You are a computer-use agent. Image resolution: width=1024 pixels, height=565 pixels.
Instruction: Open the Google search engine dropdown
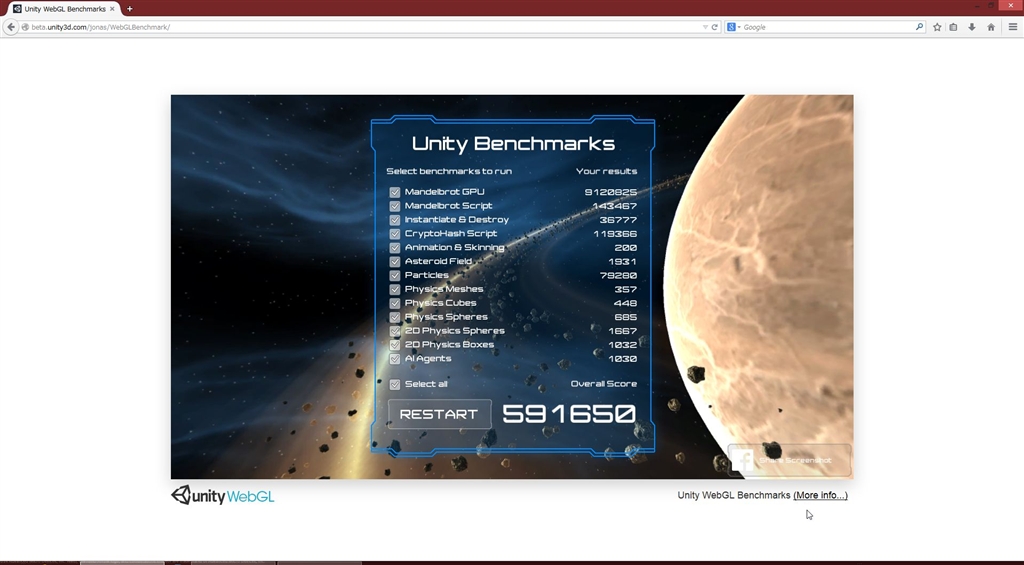click(734, 27)
